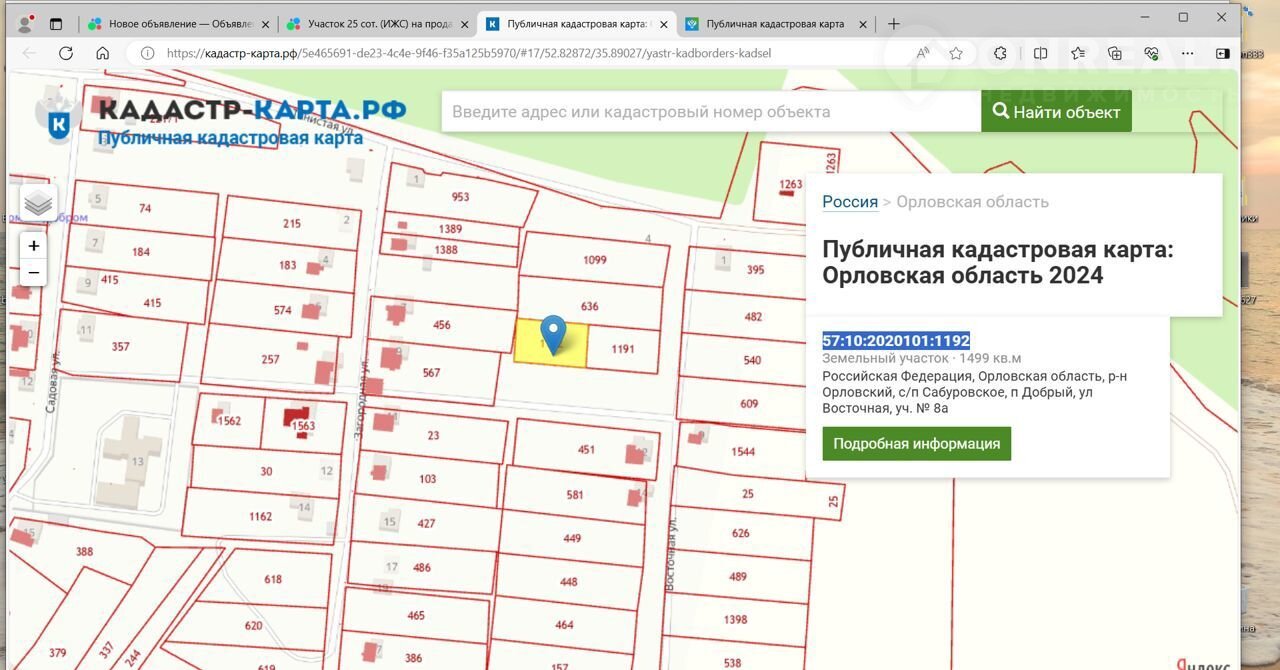Viewport: 1280px width, 670px height.
Task: Open the tab actions menu
Action: [x=56, y=24]
